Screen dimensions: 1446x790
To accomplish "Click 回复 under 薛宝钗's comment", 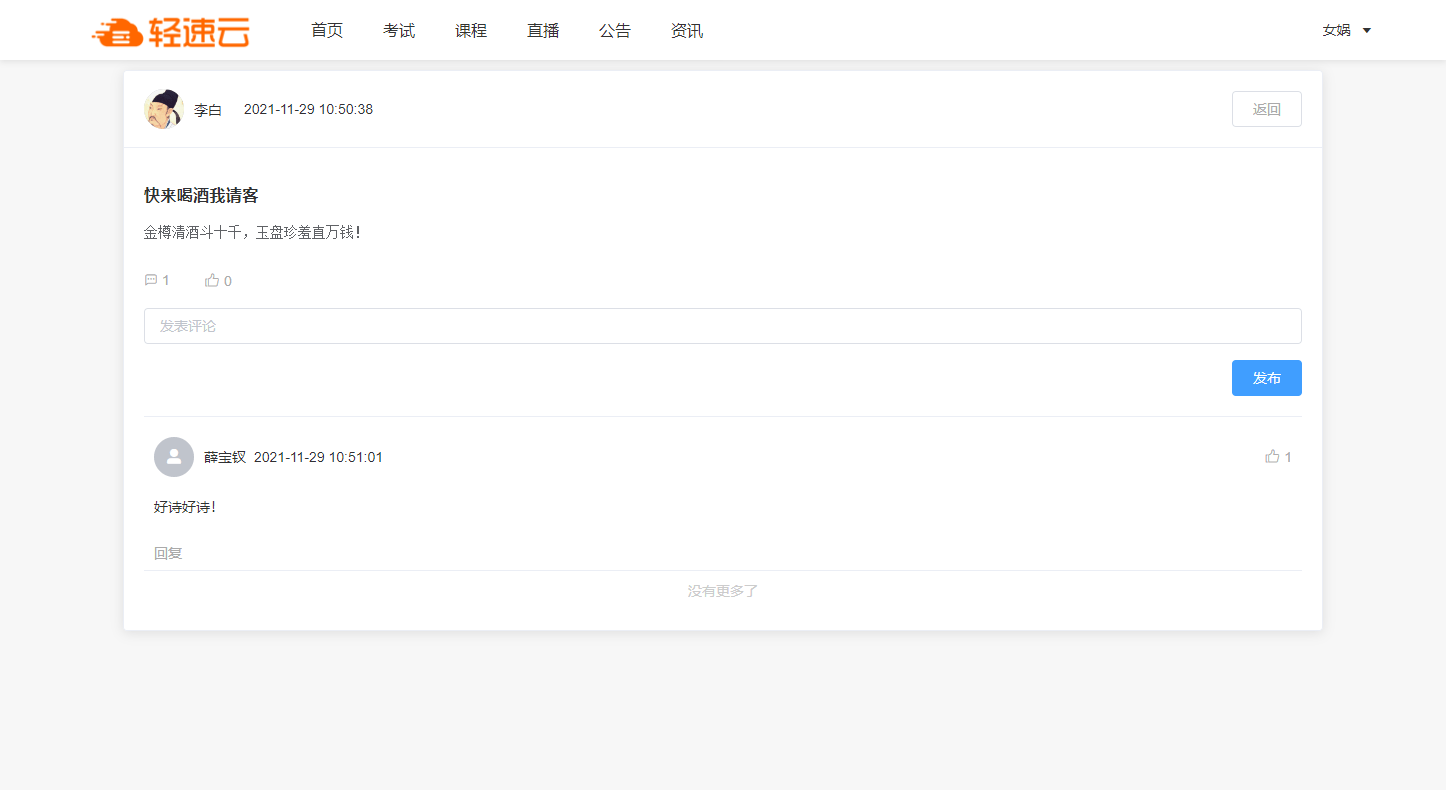I will pyautogui.click(x=168, y=553).
